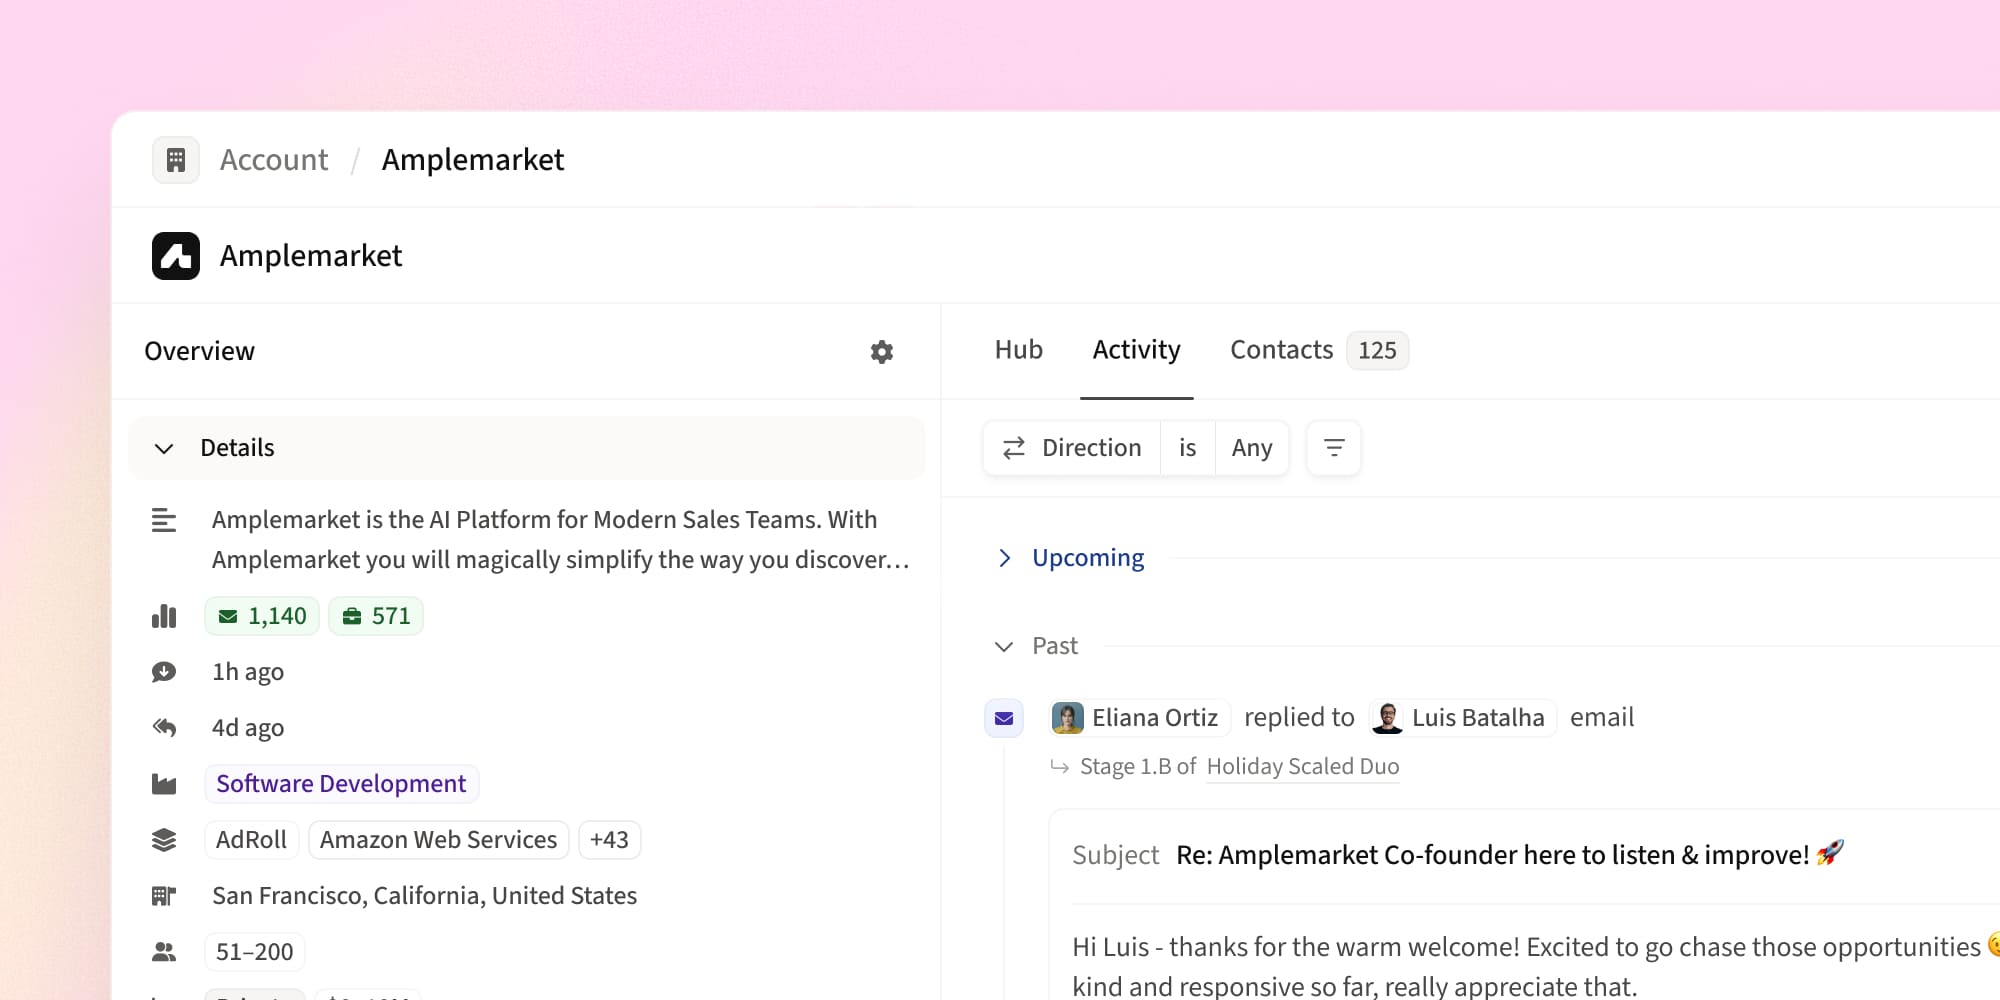Open Luis Batalha contact chip

click(x=1462, y=718)
